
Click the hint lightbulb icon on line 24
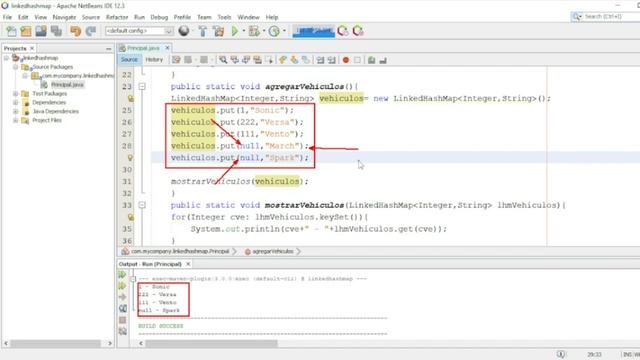[130, 98]
